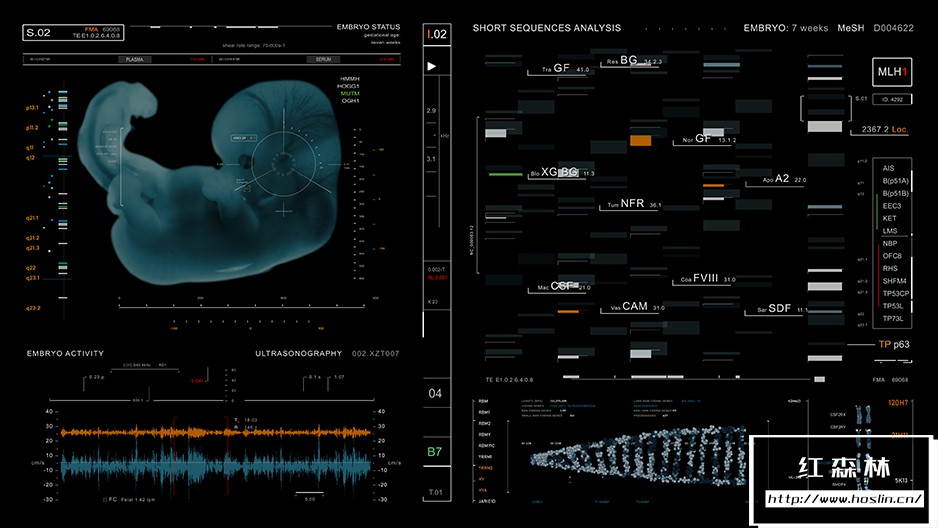Image resolution: width=938 pixels, height=528 pixels.
Task: Select NBP in the gene list
Action: (890, 243)
